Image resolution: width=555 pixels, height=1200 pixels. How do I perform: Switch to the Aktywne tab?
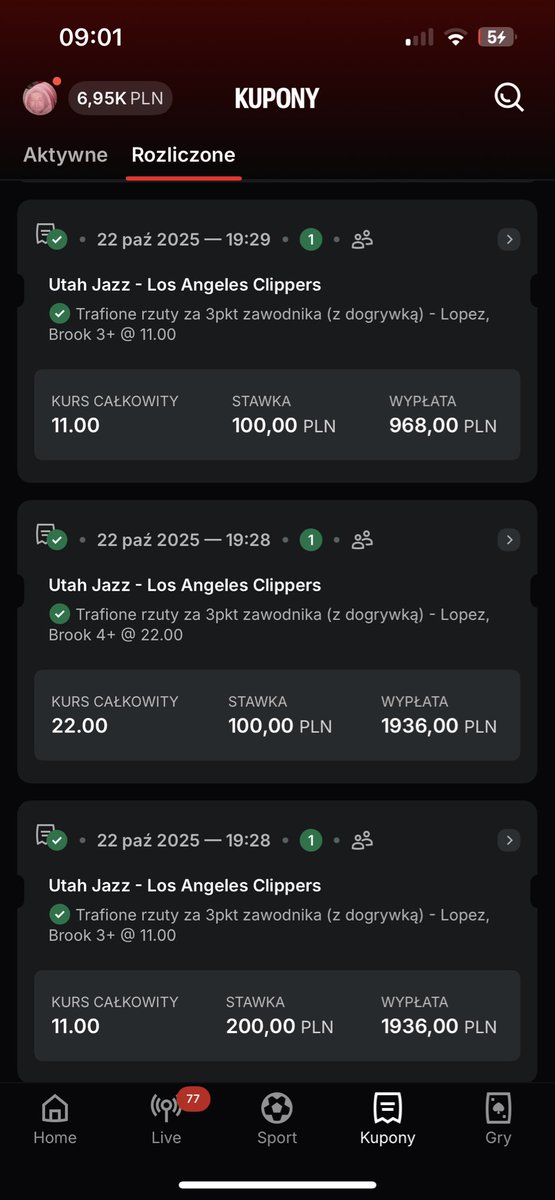pos(65,155)
